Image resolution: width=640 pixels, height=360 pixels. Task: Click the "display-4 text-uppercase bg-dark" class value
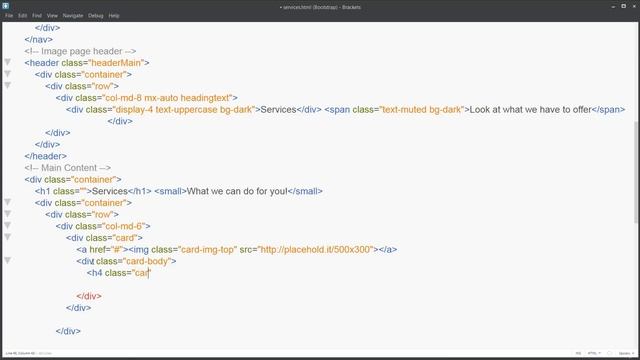tap(184, 109)
